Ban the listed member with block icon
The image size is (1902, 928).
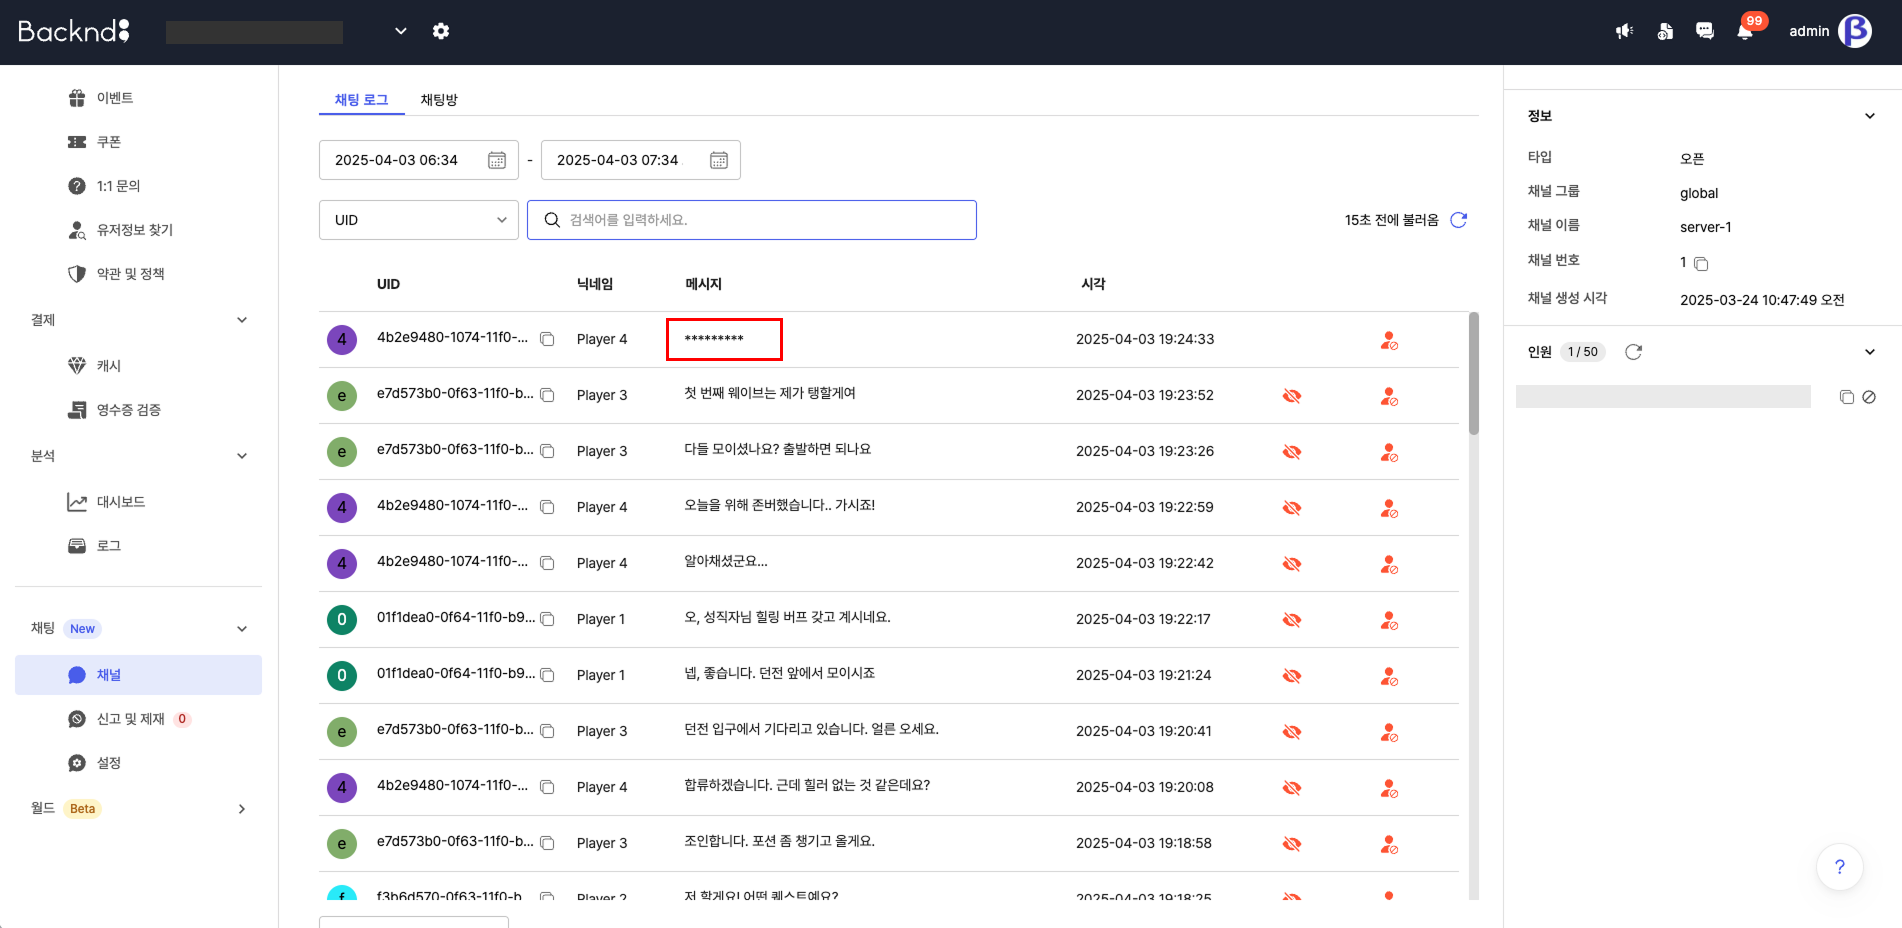[1869, 397]
